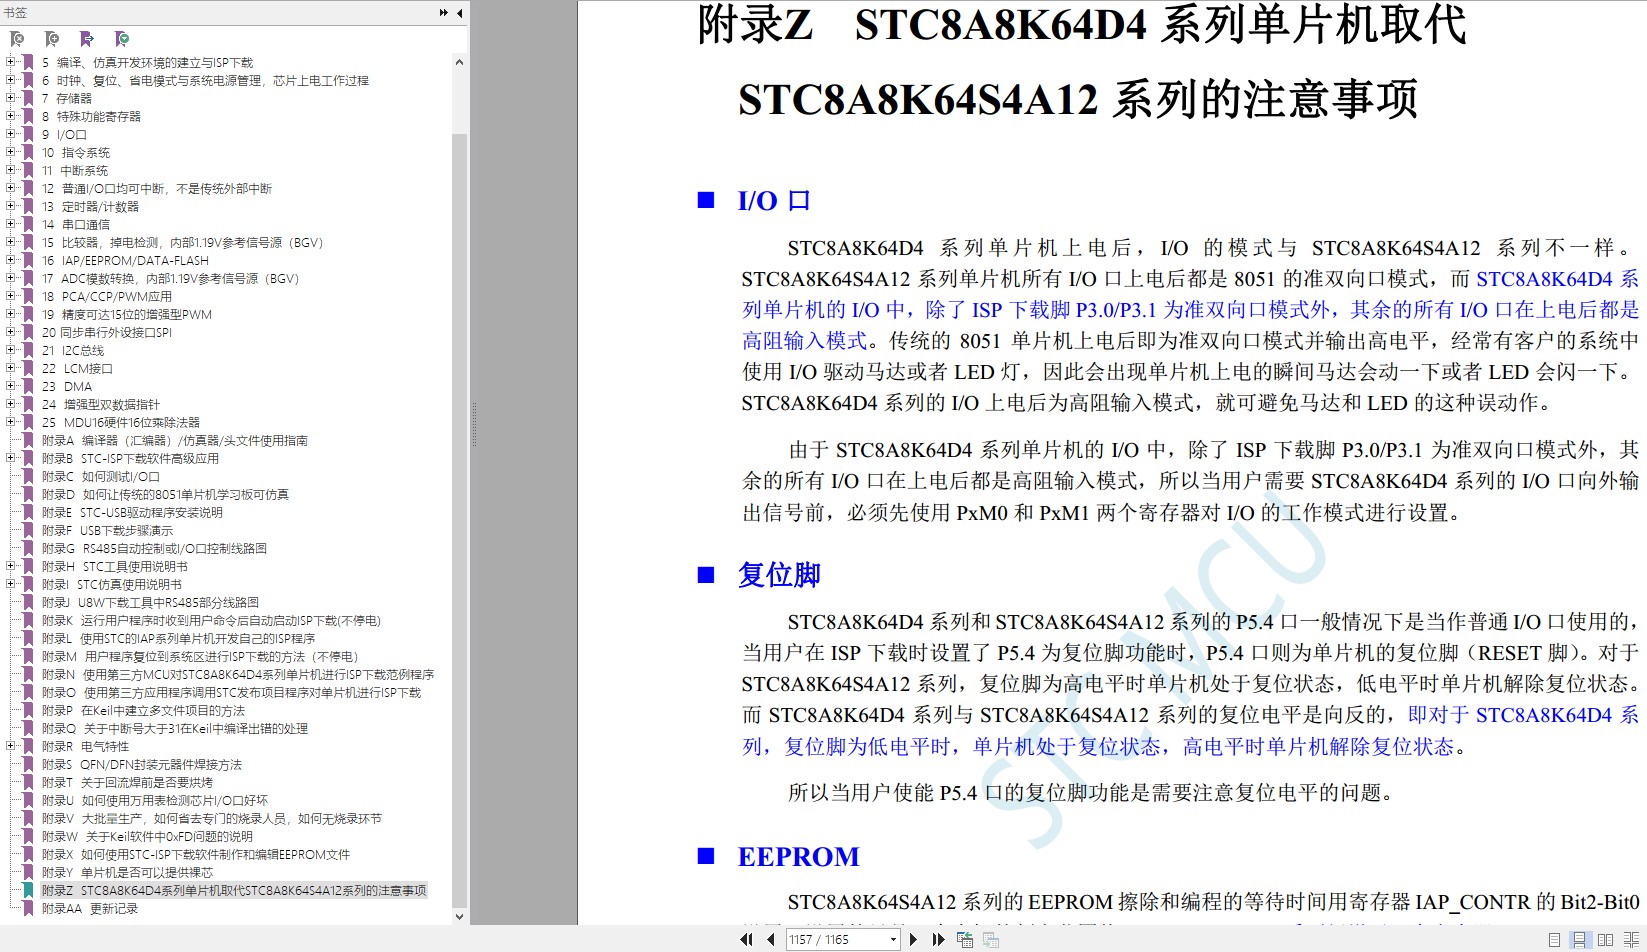This screenshot has height=952, width=1647.
Task: Collapse the bookmarks panel with left arrow
Action: point(459,13)
